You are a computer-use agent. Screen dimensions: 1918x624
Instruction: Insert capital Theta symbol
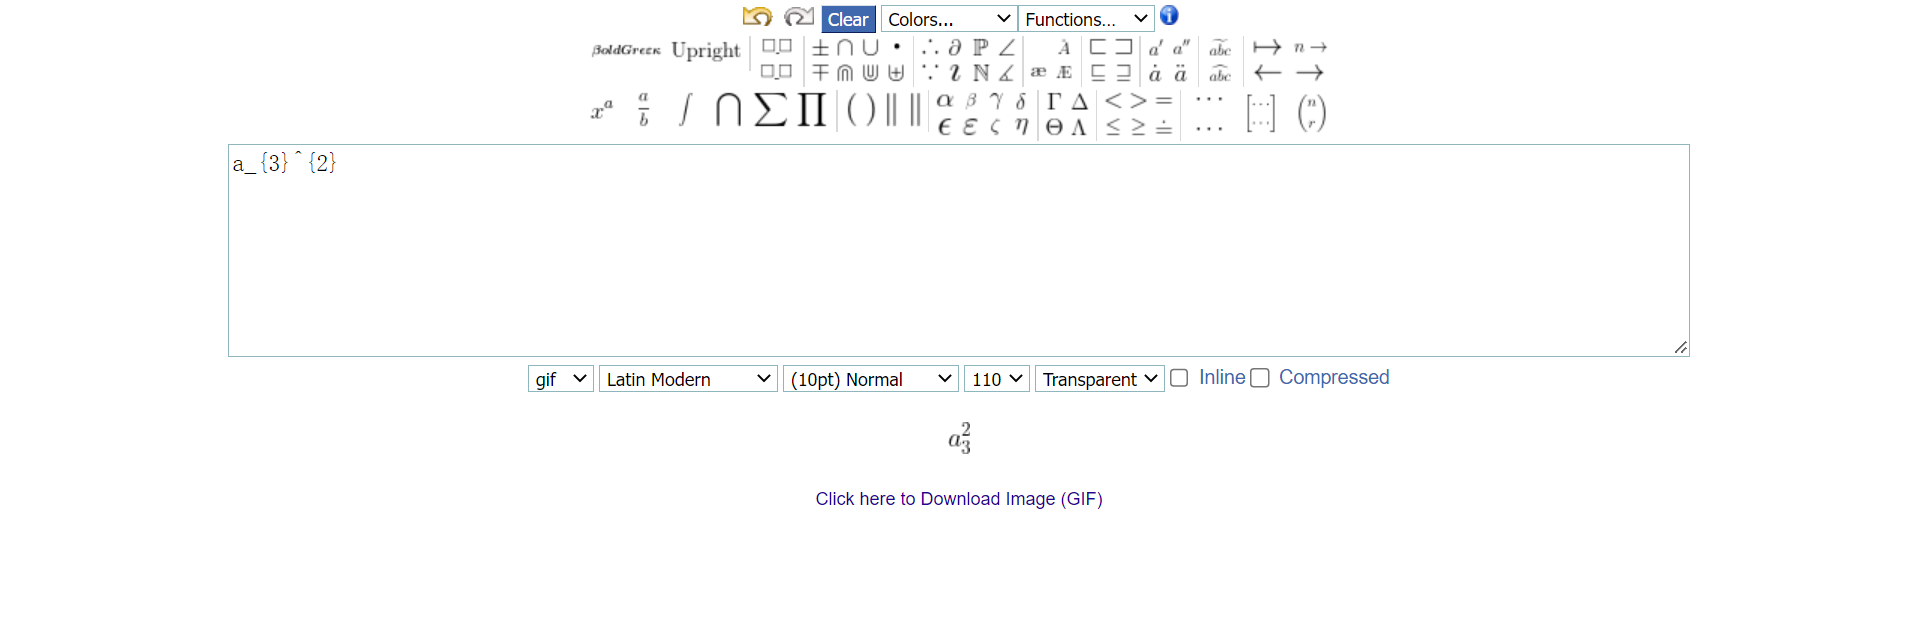pyautogui.click(x=1054, y=127)
